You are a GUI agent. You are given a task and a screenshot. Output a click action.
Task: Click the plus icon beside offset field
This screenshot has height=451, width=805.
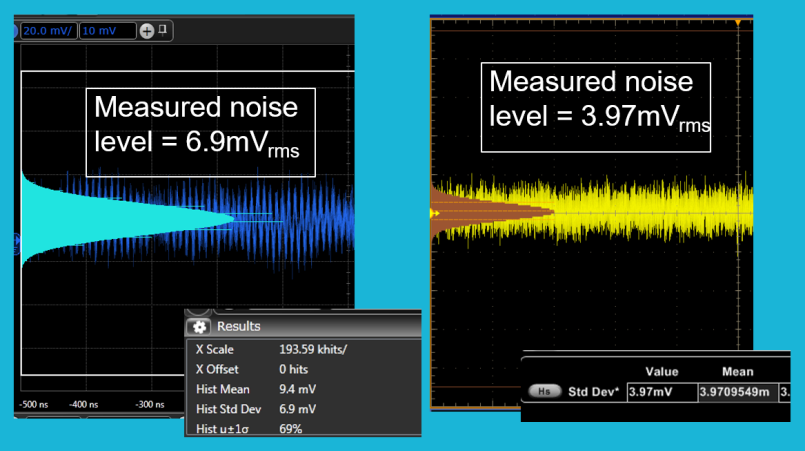(147, 31)
